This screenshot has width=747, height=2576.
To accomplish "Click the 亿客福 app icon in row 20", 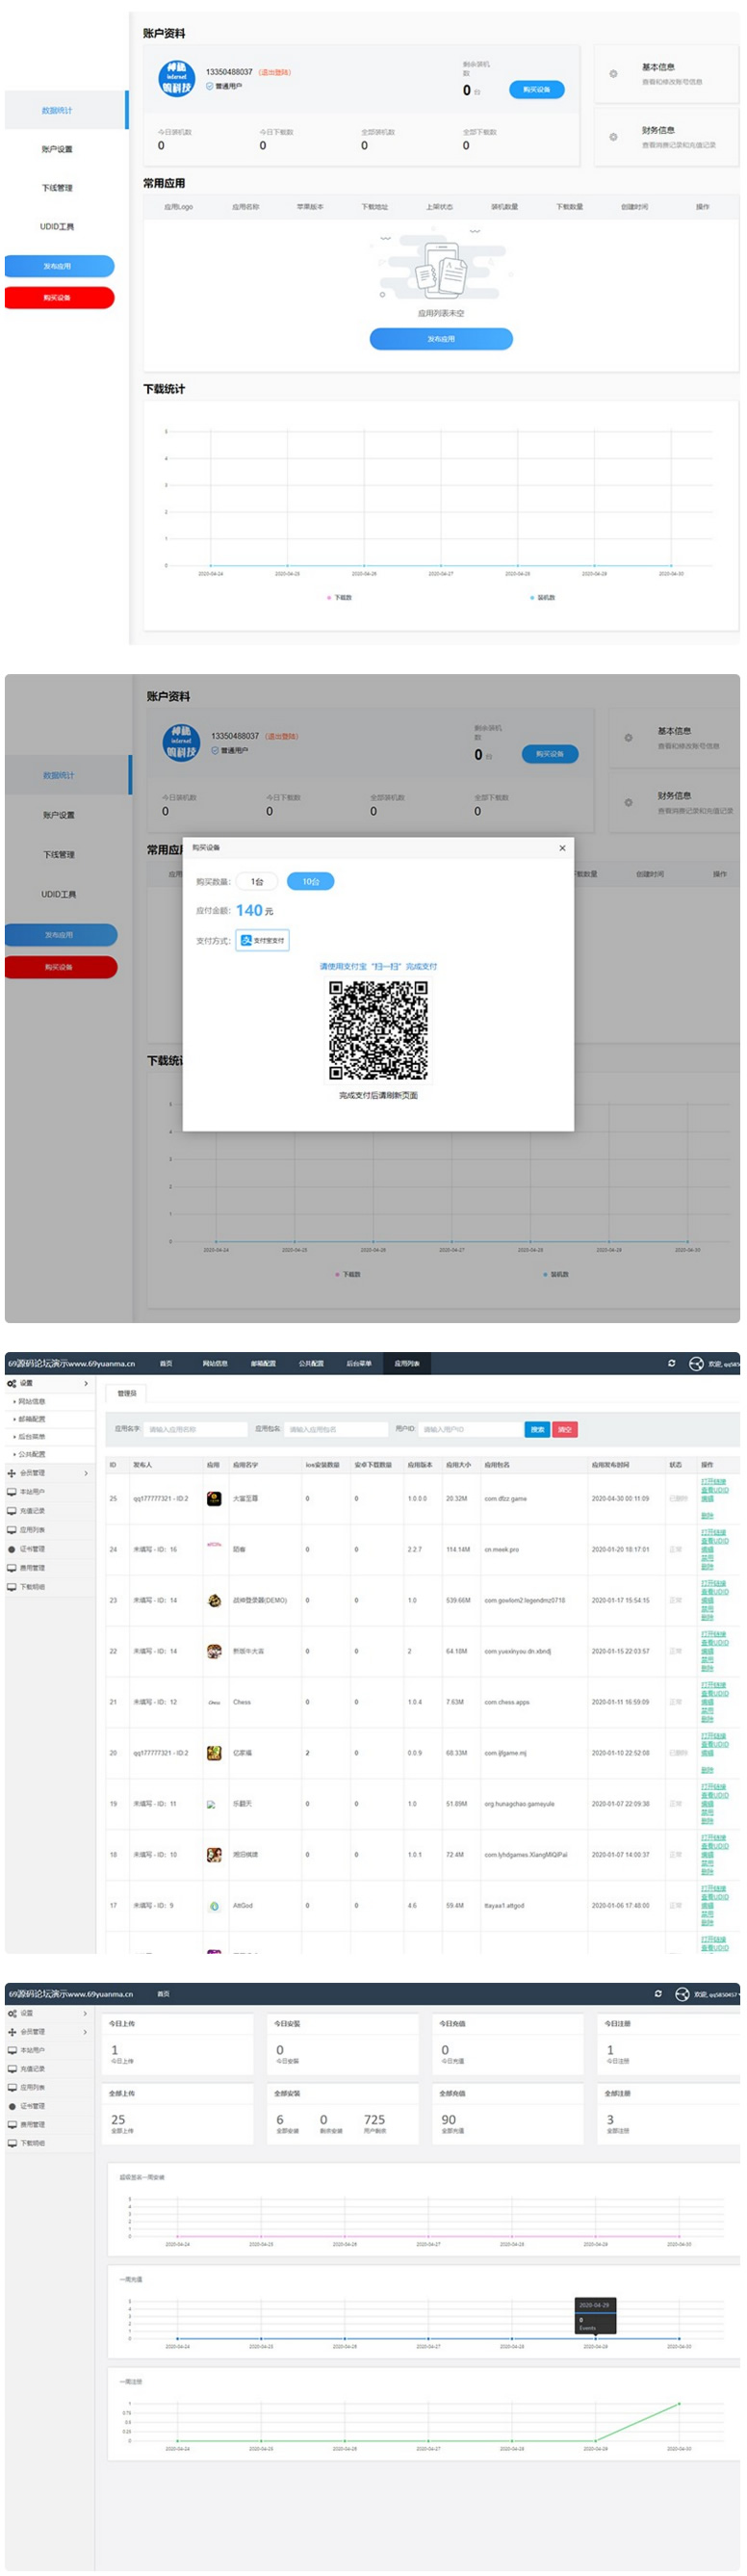I will [x=214, y=1753].
